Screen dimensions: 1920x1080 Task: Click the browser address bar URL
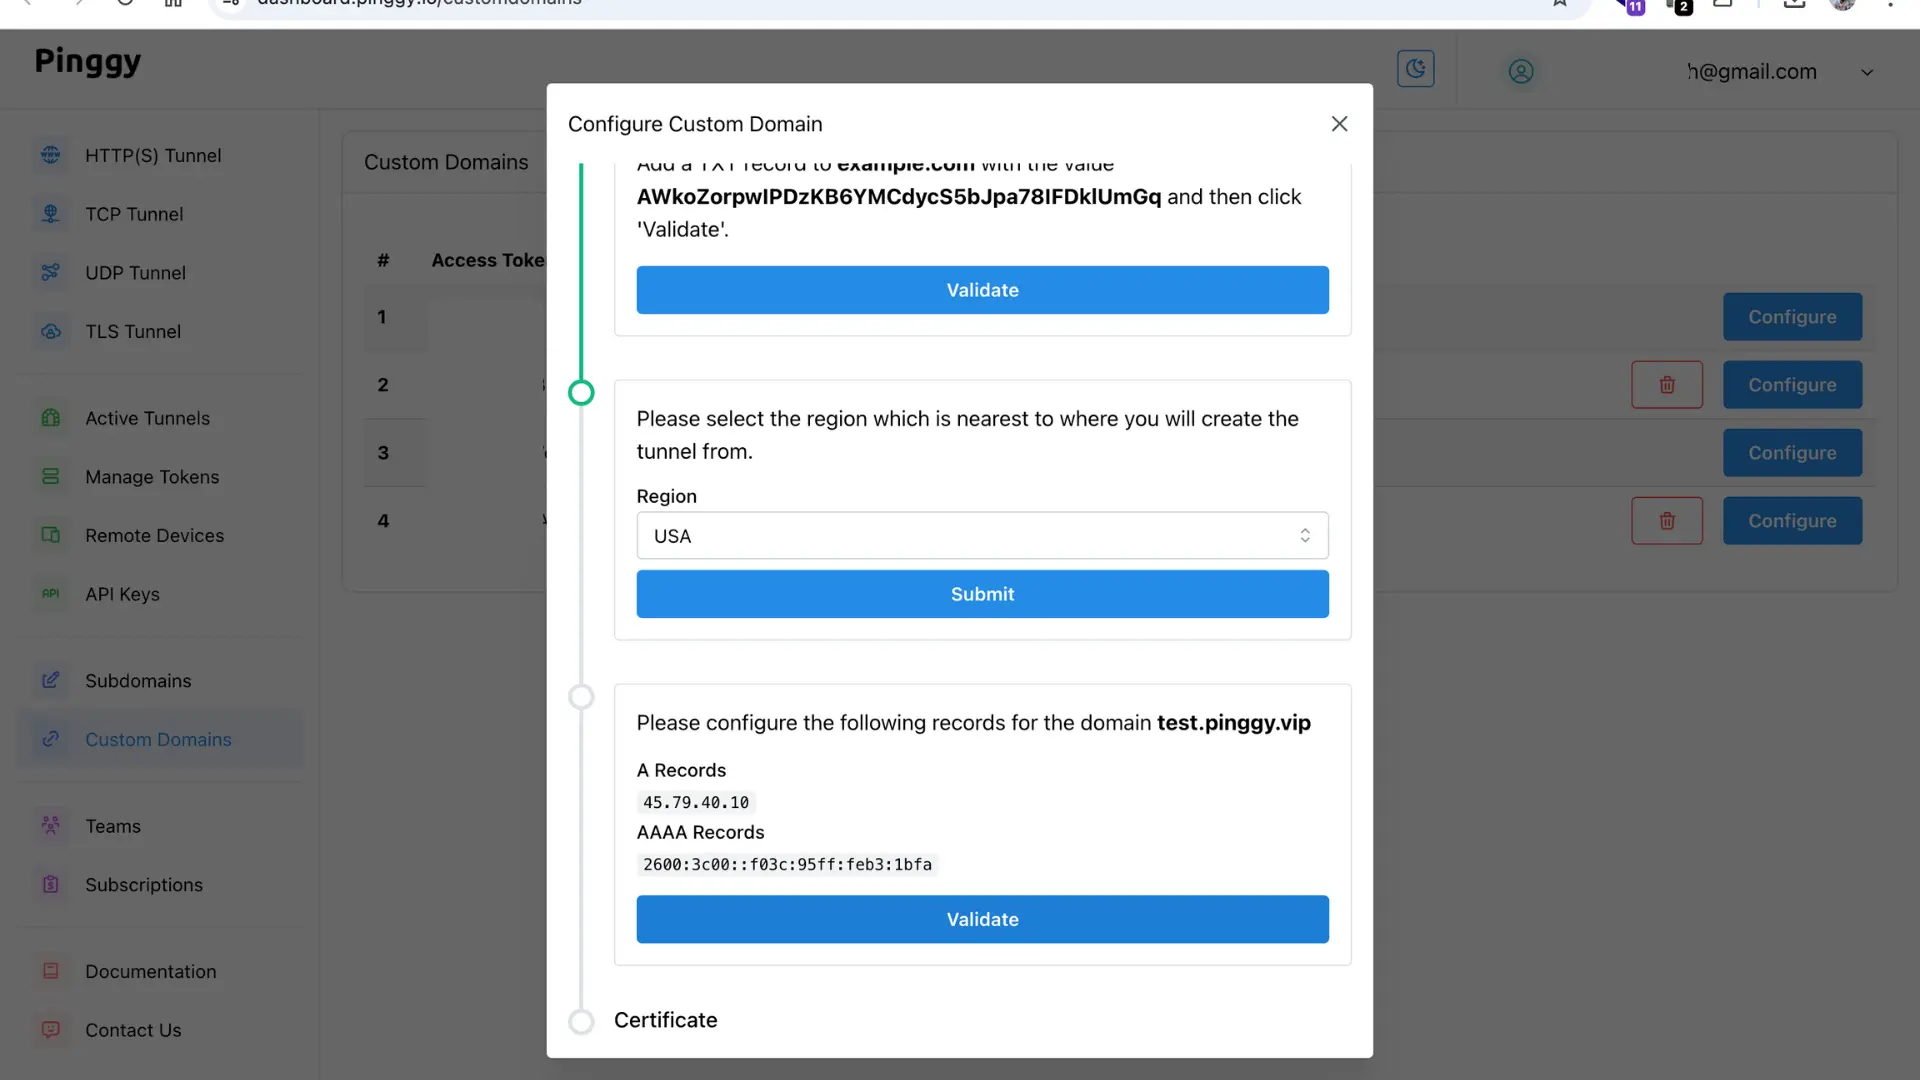click(x=420, y=3)
